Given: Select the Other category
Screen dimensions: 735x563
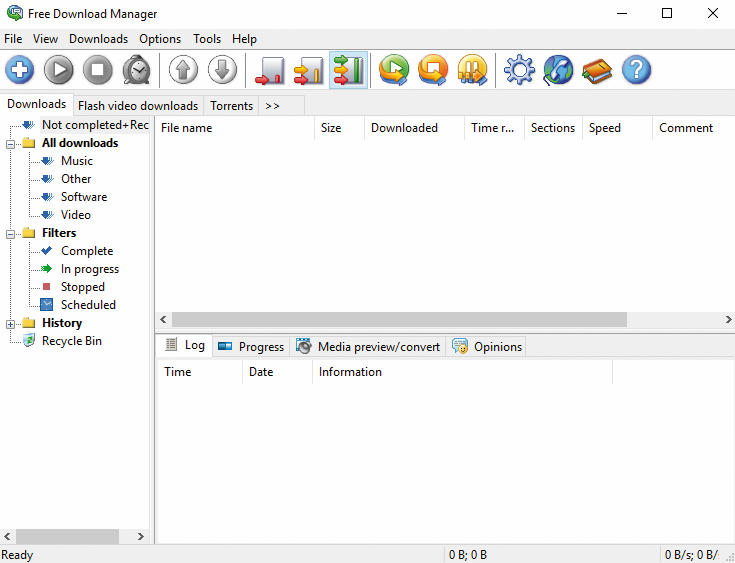Looking at the screenshot, I should click(76, 179).
